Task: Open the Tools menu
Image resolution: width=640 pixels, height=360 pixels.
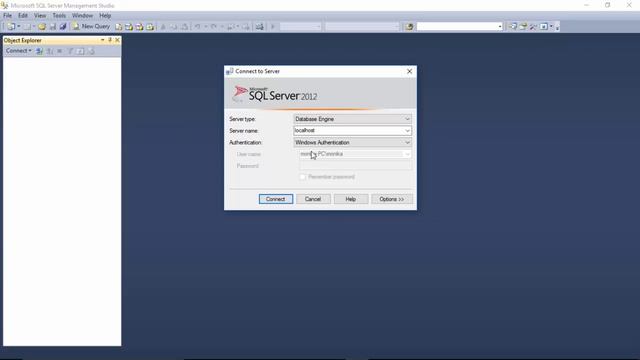Action: pos(59,16)
